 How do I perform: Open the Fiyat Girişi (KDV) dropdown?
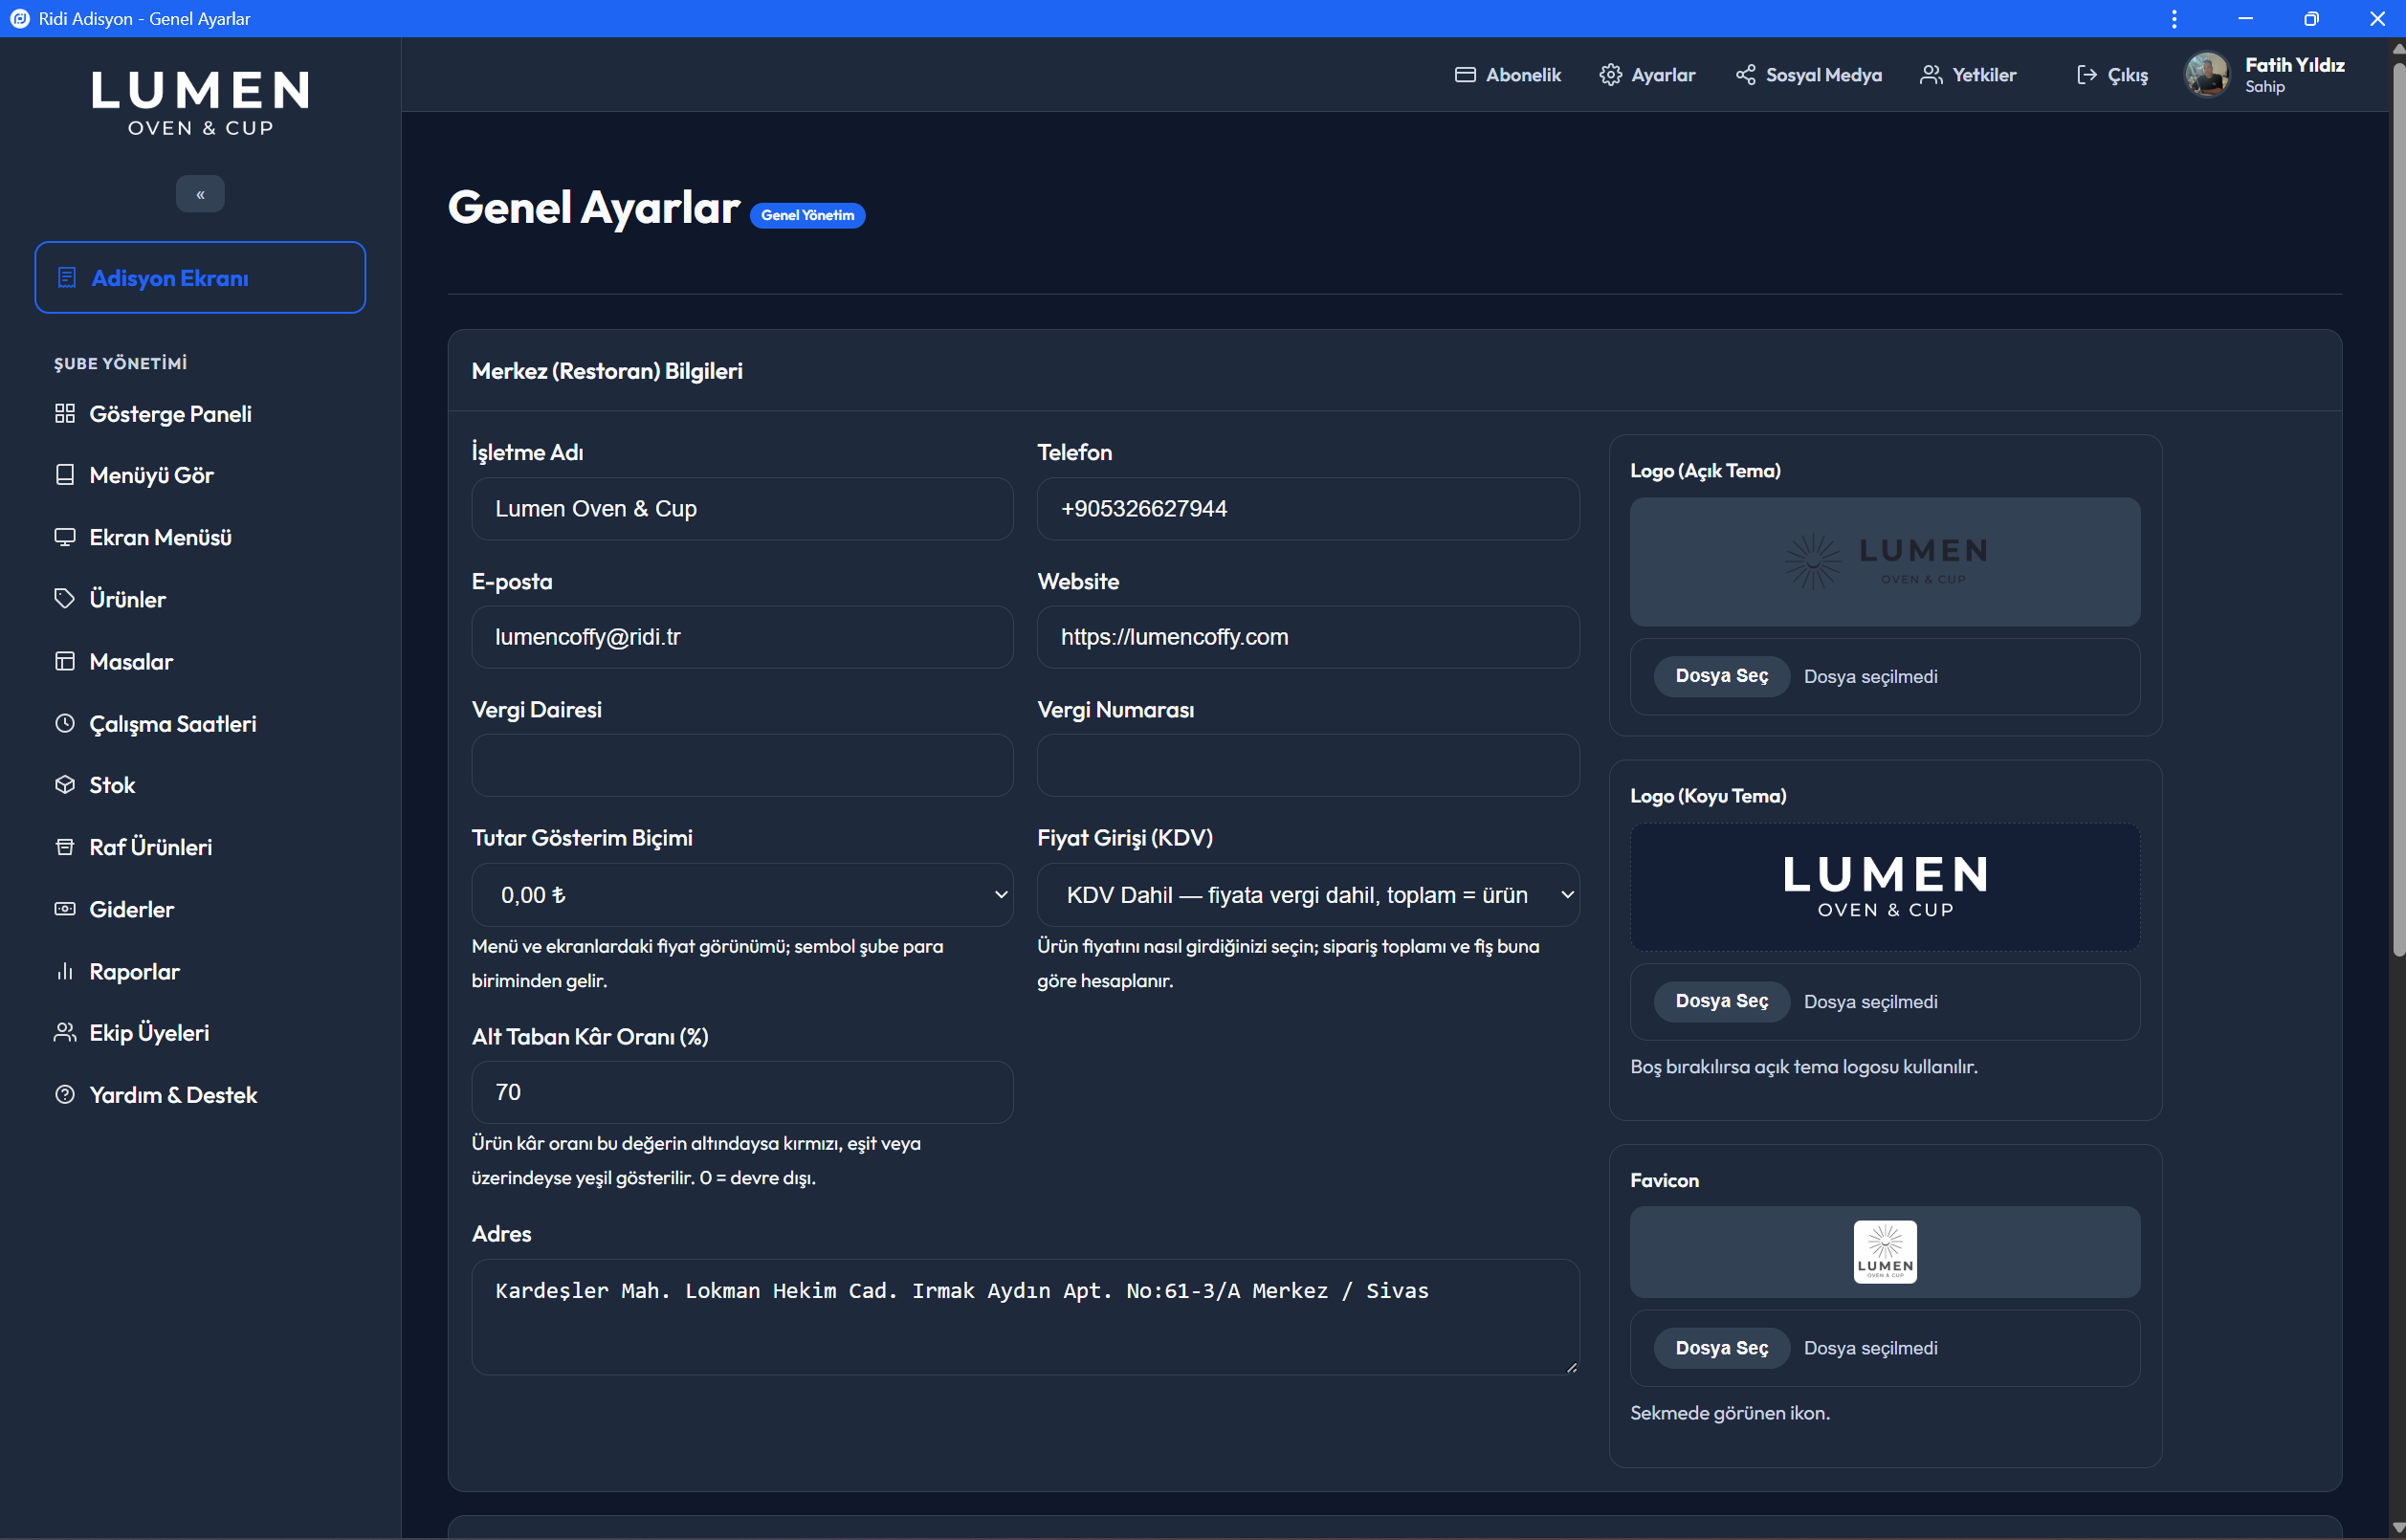click(x=1308, y=895)
